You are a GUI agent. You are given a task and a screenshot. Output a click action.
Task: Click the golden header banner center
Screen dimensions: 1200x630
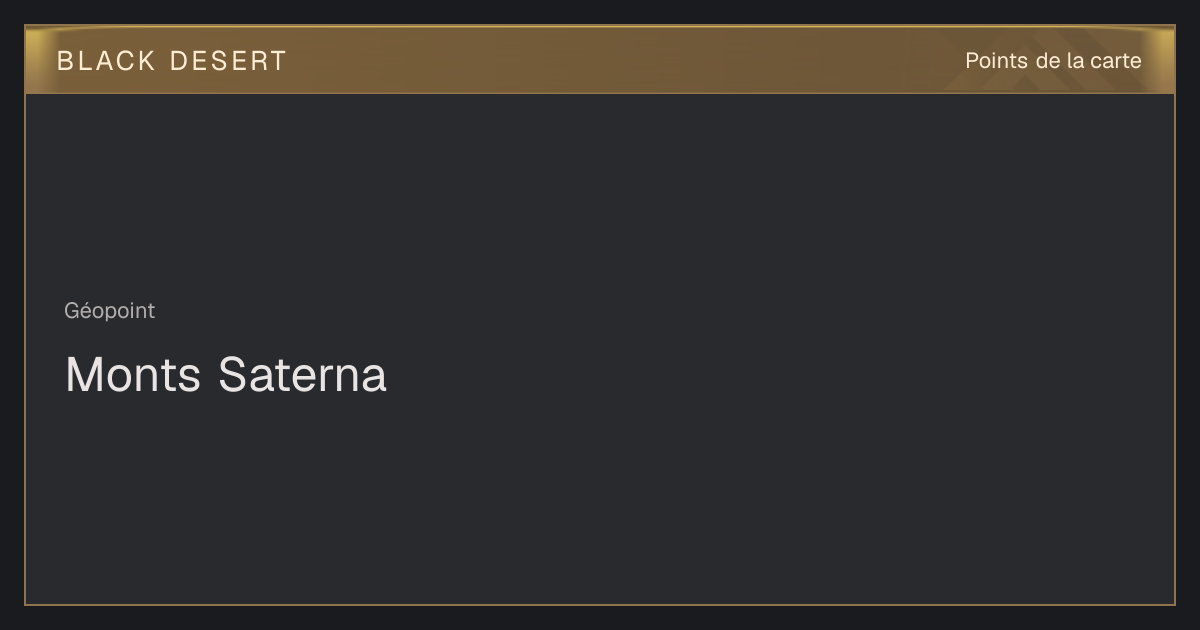(600, 60)
